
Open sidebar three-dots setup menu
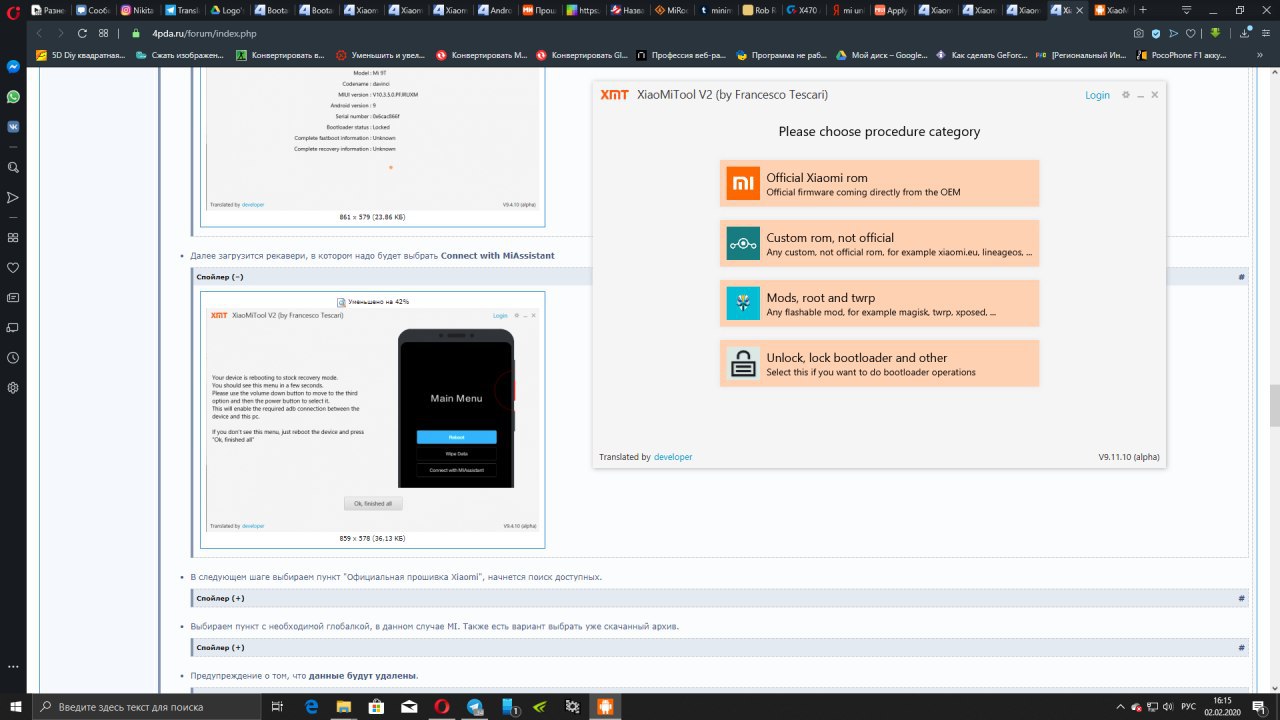click(13, 666)
